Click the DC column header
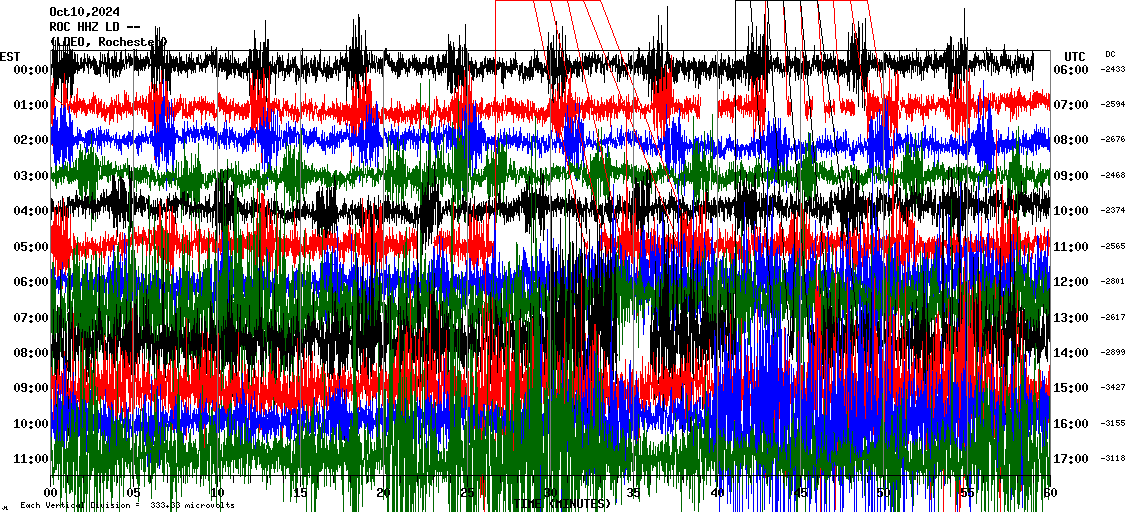The image size is (1130, 519). click(1110, 55)
